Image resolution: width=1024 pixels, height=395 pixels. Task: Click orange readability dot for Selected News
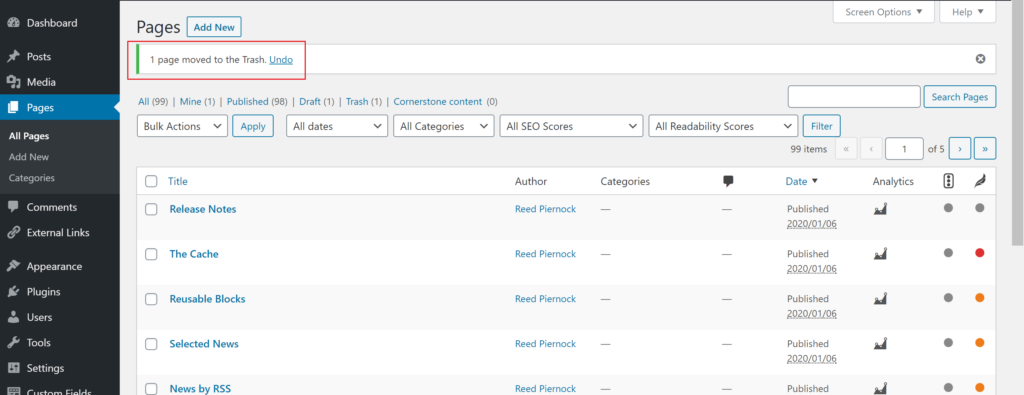click(x=980, y=342)
